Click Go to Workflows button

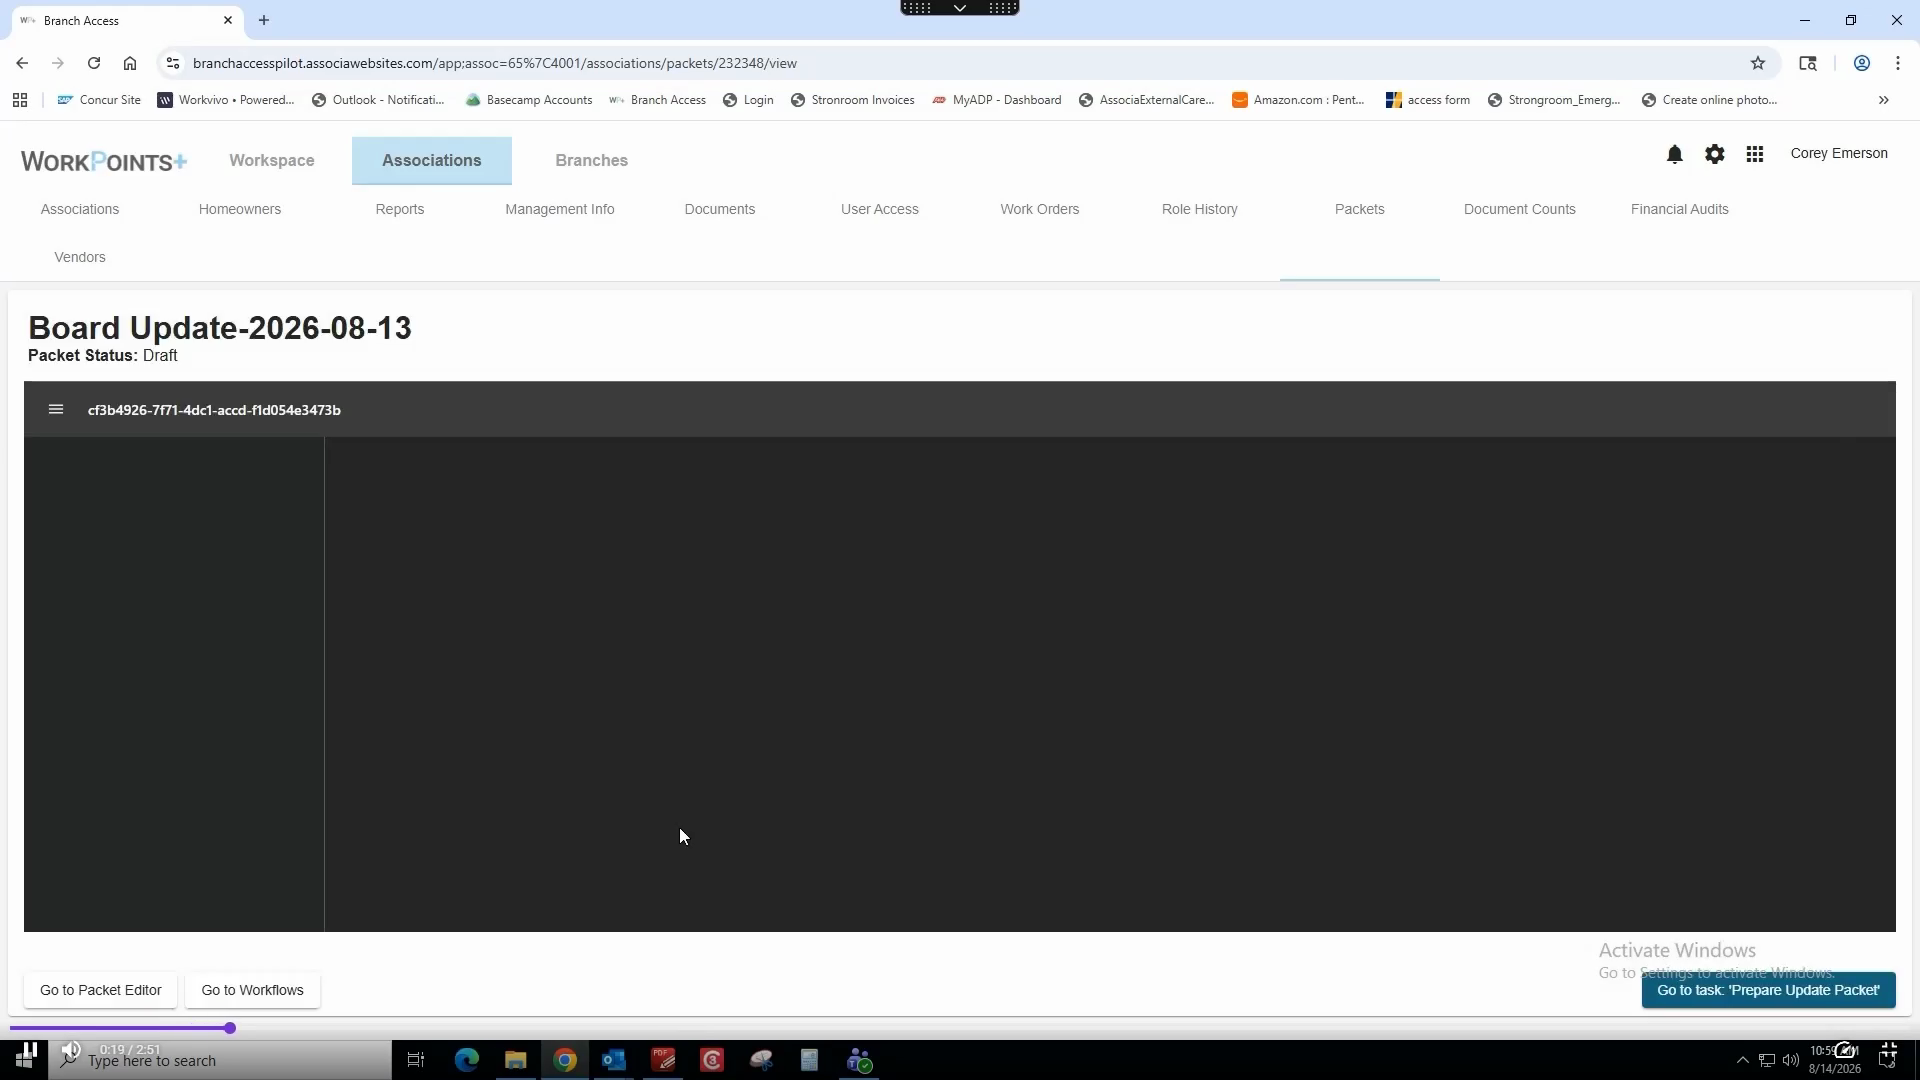[x=252, y=990]
